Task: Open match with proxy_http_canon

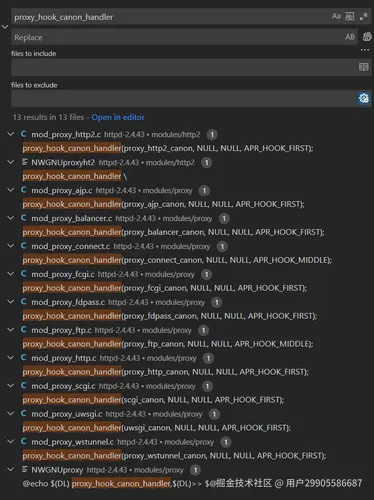Action: point(166,372)
